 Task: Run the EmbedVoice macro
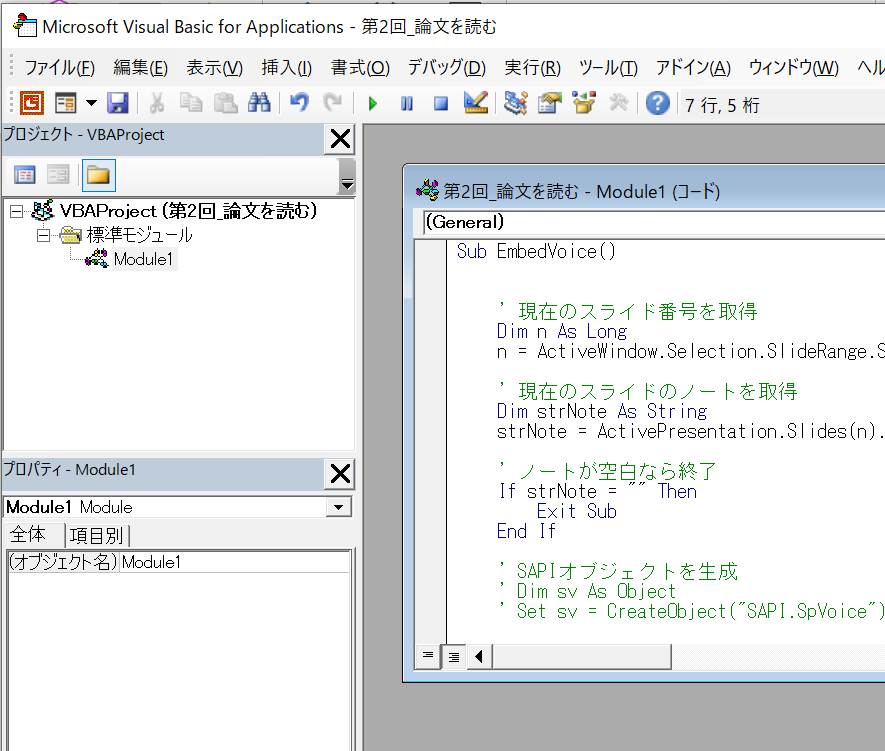pyautogui.click(x=373, y=103)
